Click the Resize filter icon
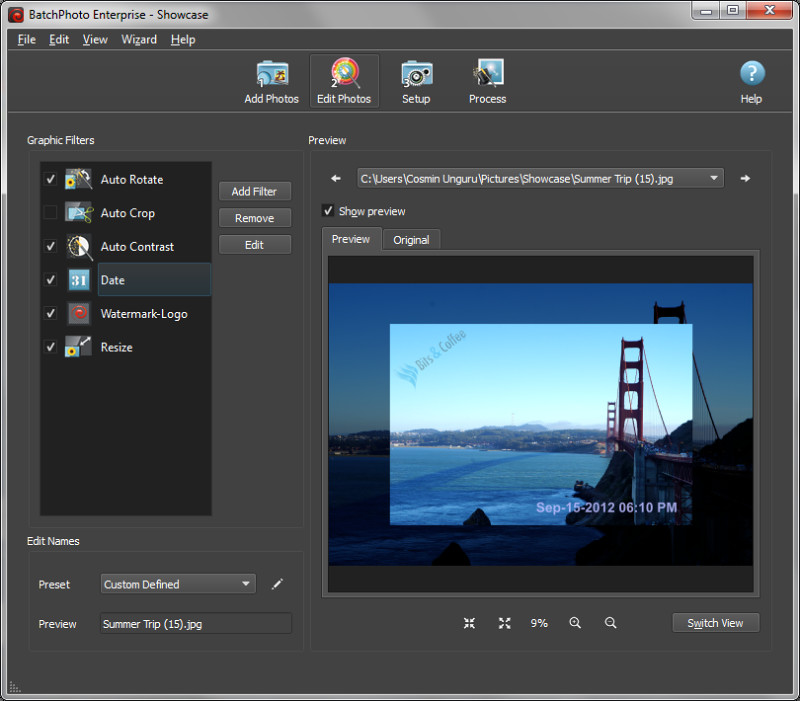This screenshot has width=800, height=701. click(x=79, y=347)
